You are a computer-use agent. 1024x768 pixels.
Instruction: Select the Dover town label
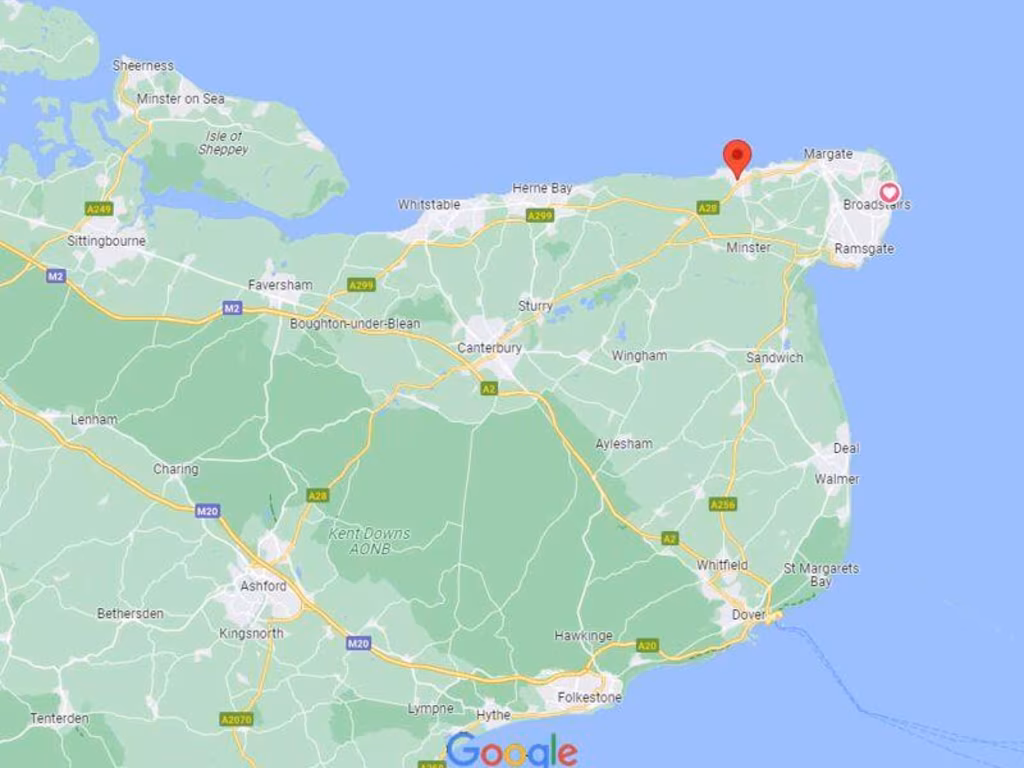tap(748, 615)
